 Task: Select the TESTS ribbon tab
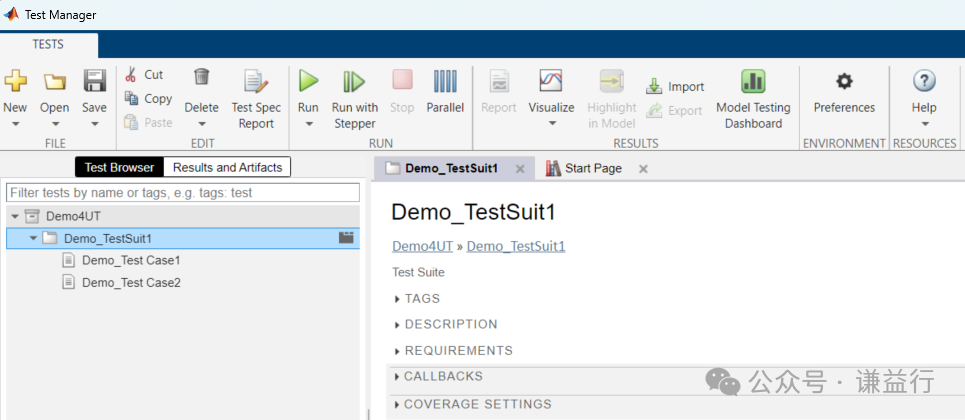pos(48,45)
